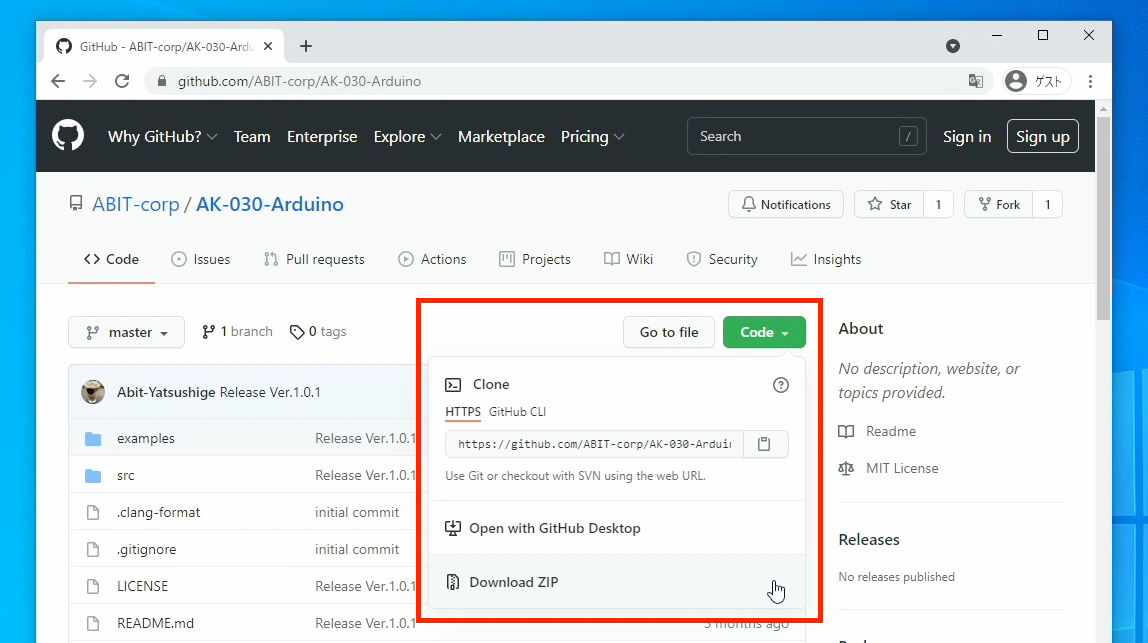Open a new browser tab with the plus icon

click(306, 46)
